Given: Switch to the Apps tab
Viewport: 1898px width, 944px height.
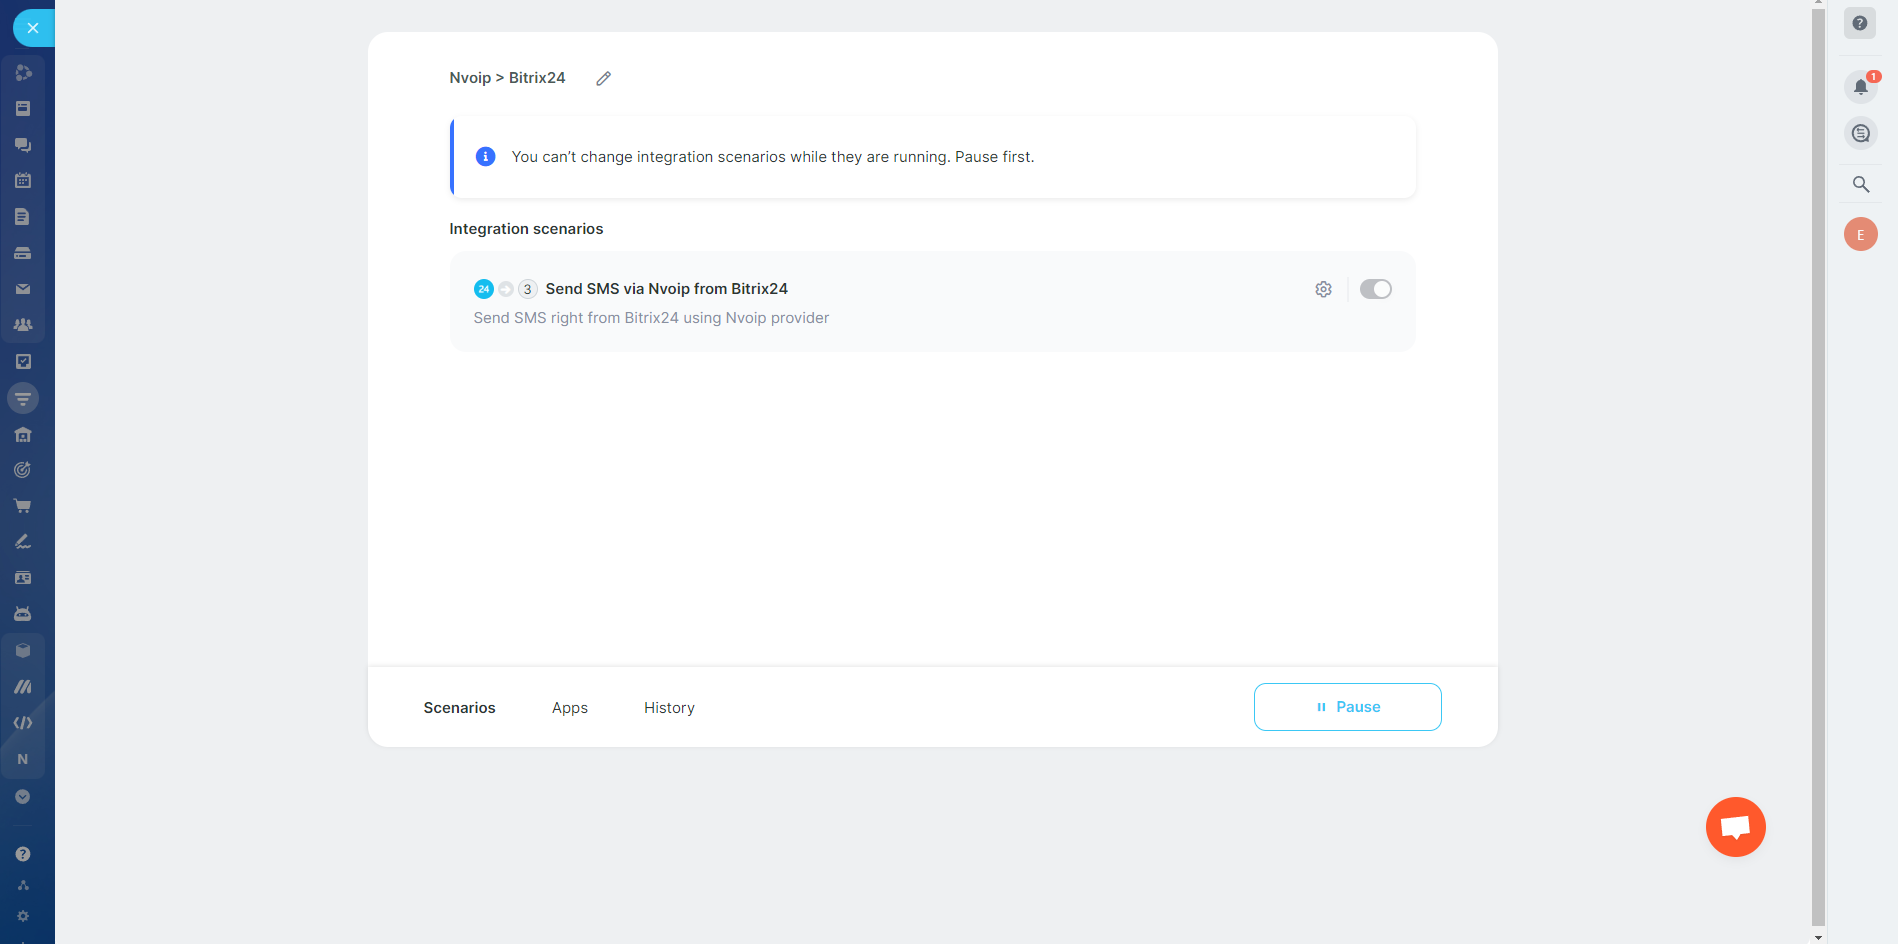Looking at the screenshot, I should (569, 708).
